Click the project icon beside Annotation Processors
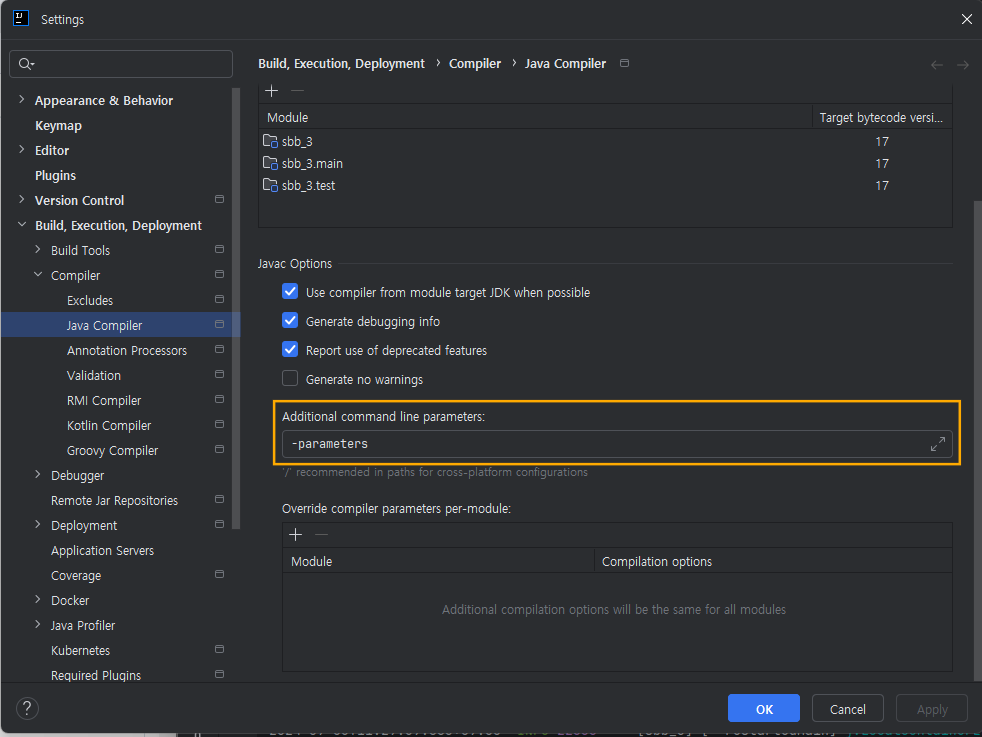This screenshot has width=982, height=737. 219,349
